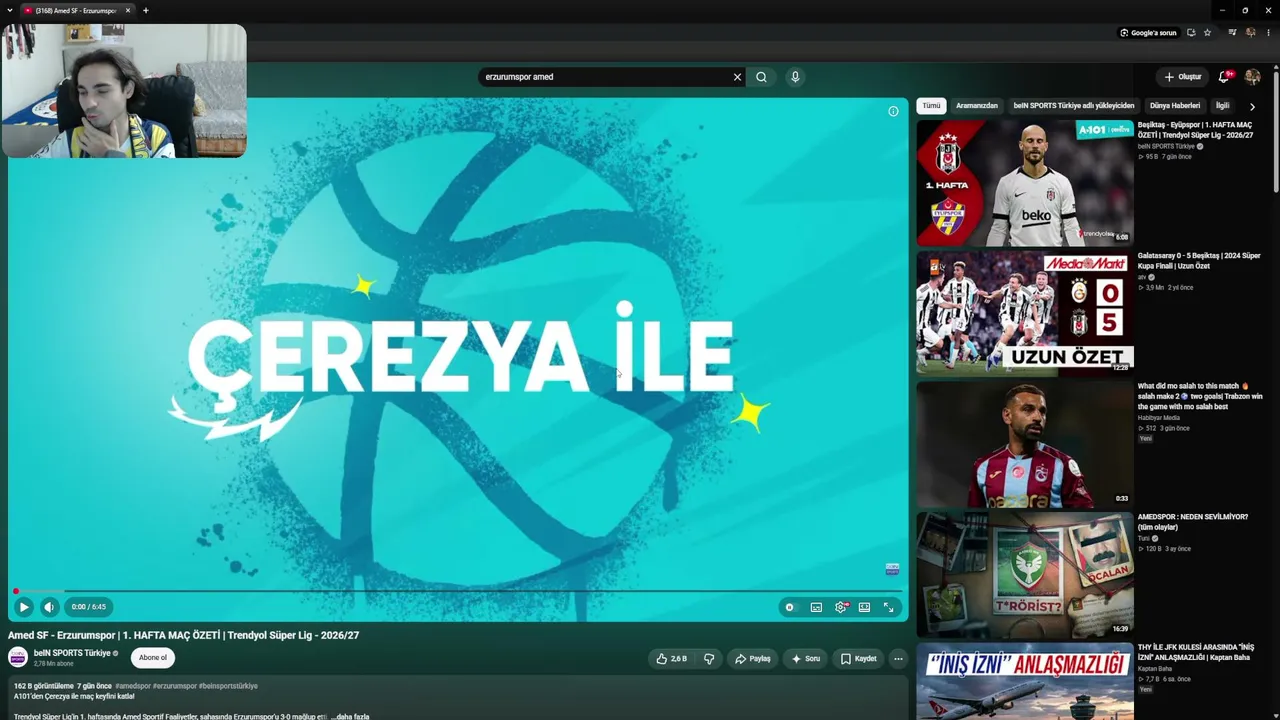1280x720 pixels.
Task: Open 'THY İLE JFK KULESİ ARASINDA' video title
Action: (x=1196, y=652)
